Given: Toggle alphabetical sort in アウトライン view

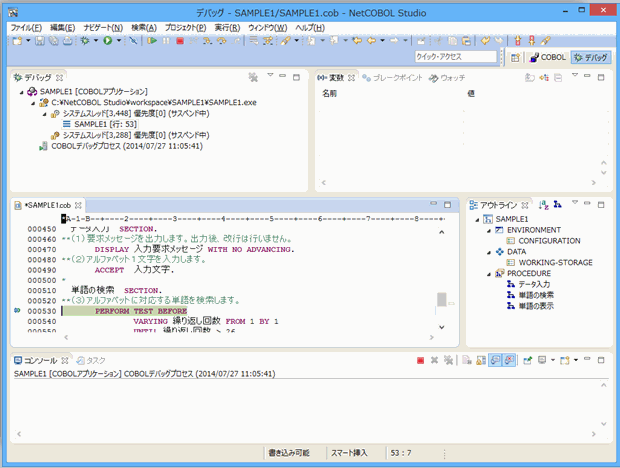Looking at the screenshot, I should [x=544, y=205].
